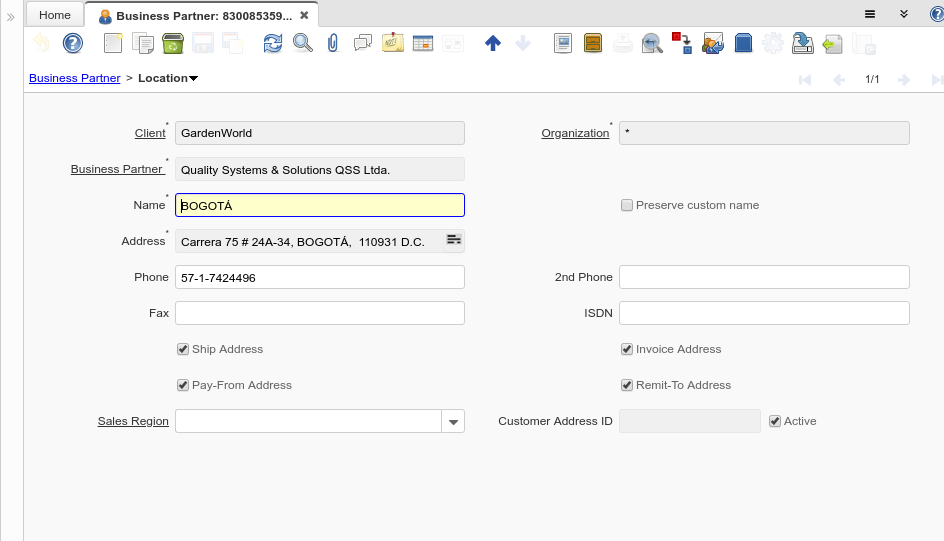Delete the record using the green trash icon

click(173, 43)
